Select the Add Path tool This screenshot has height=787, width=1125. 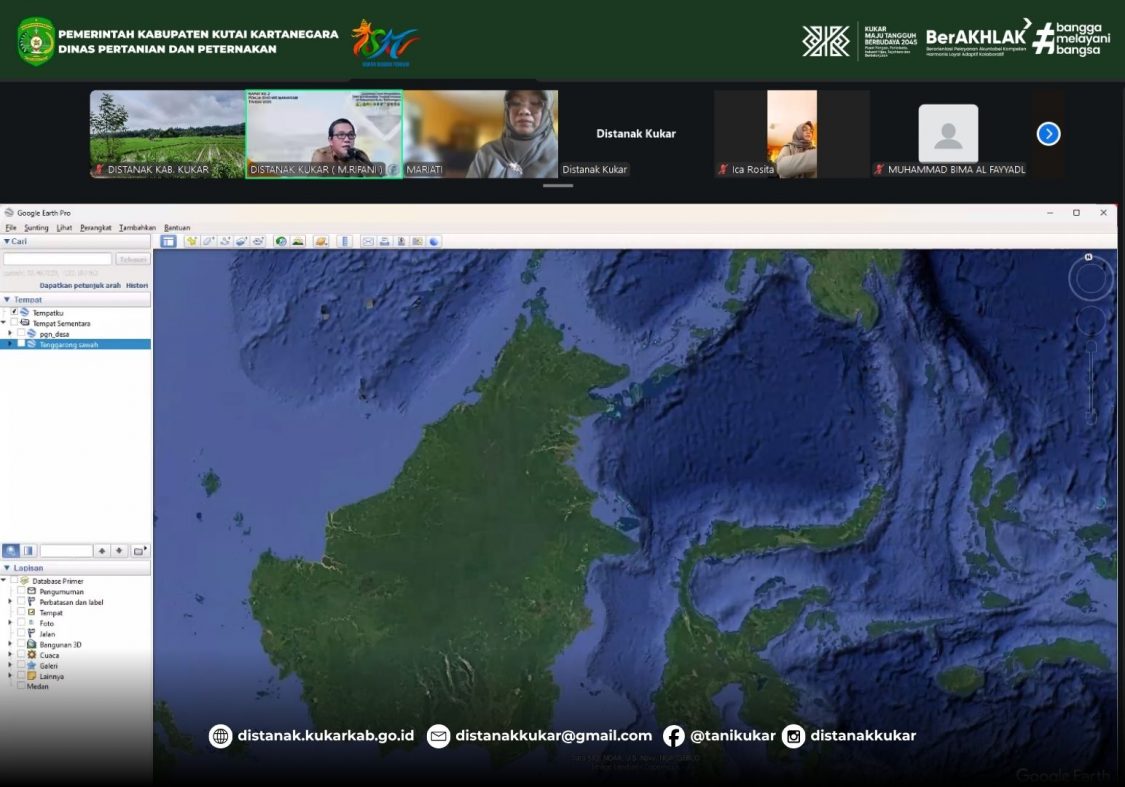coord(225,241)
